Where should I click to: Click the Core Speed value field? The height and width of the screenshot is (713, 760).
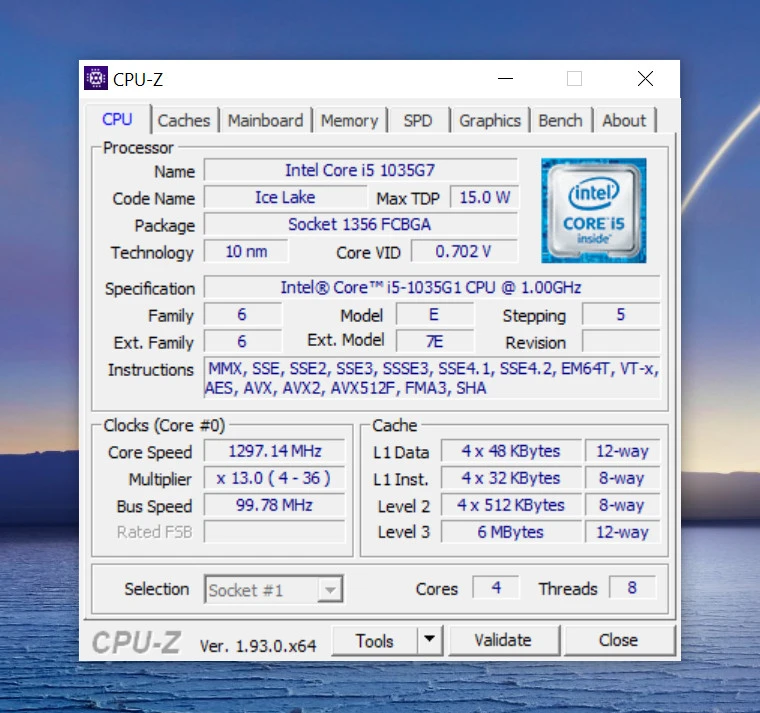[x=275, y=452]
